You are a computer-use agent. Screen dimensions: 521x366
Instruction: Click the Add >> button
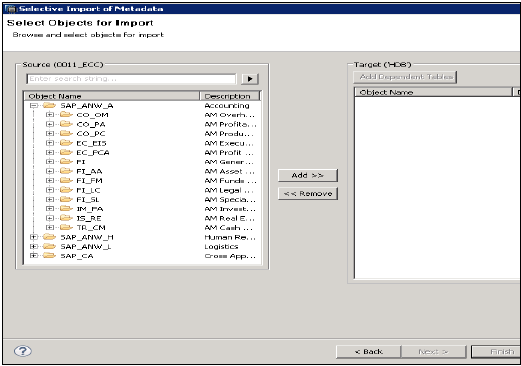click(x=308, y=175)
